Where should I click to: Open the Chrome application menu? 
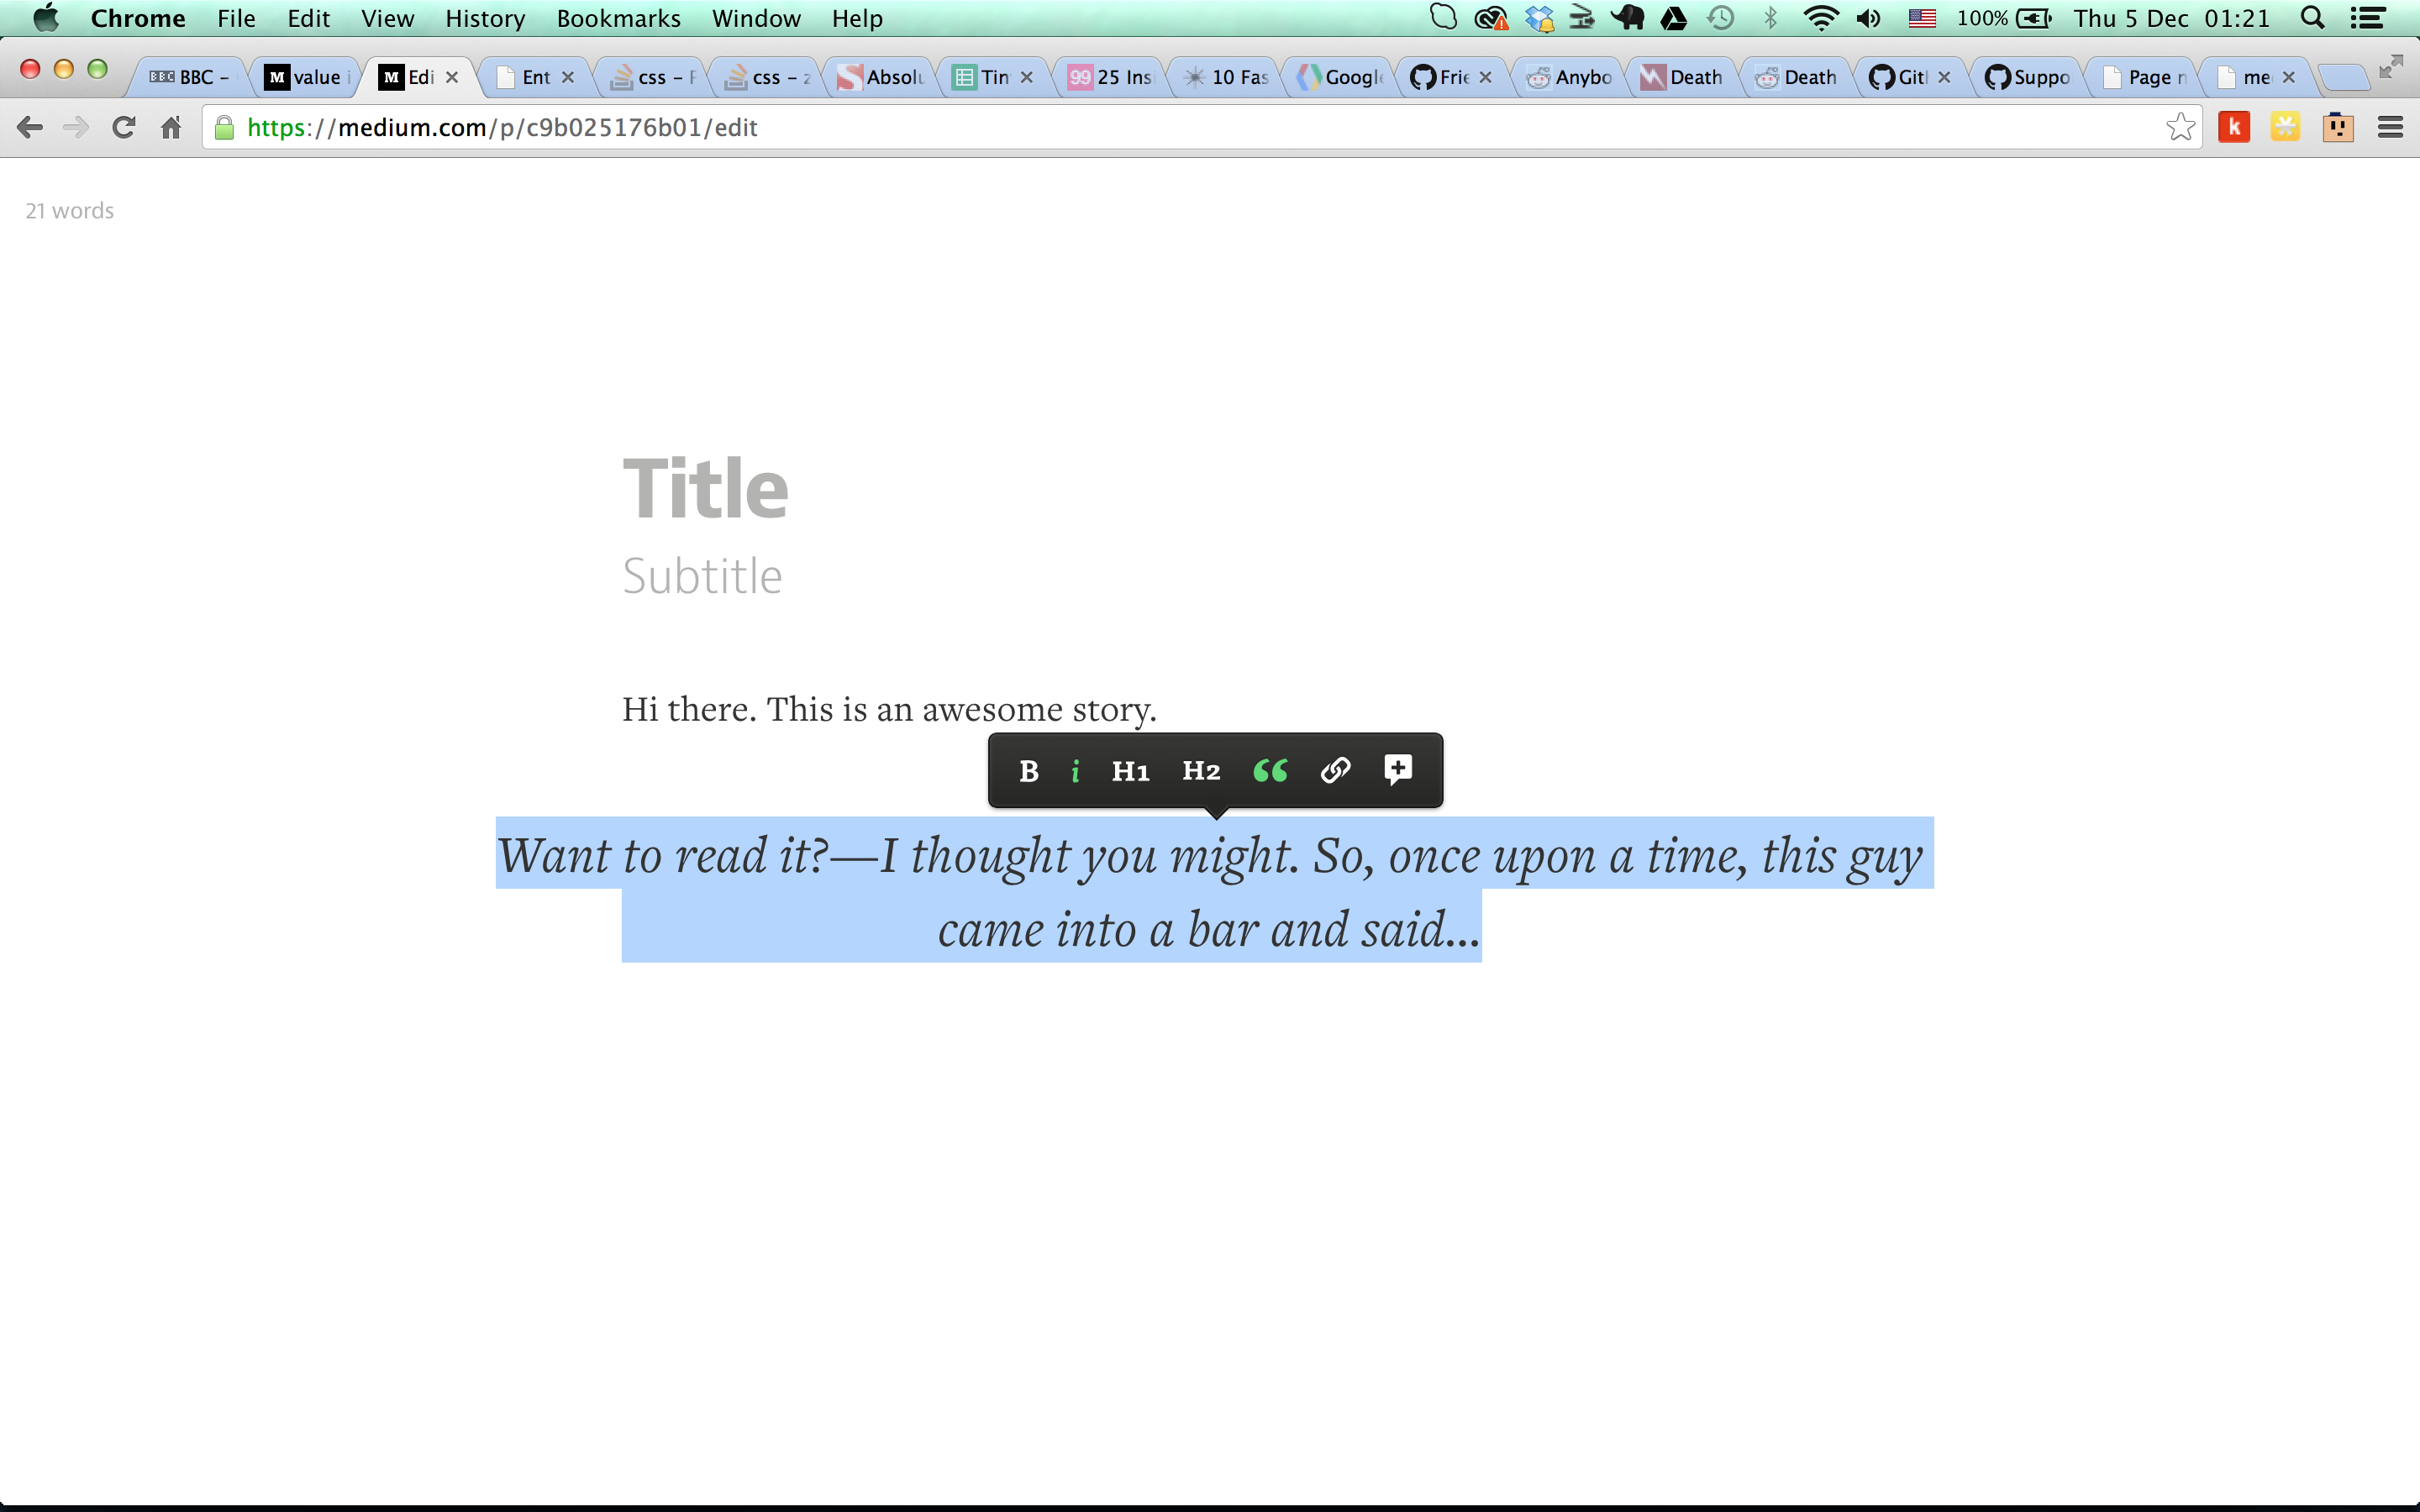(x=138, y=18)
